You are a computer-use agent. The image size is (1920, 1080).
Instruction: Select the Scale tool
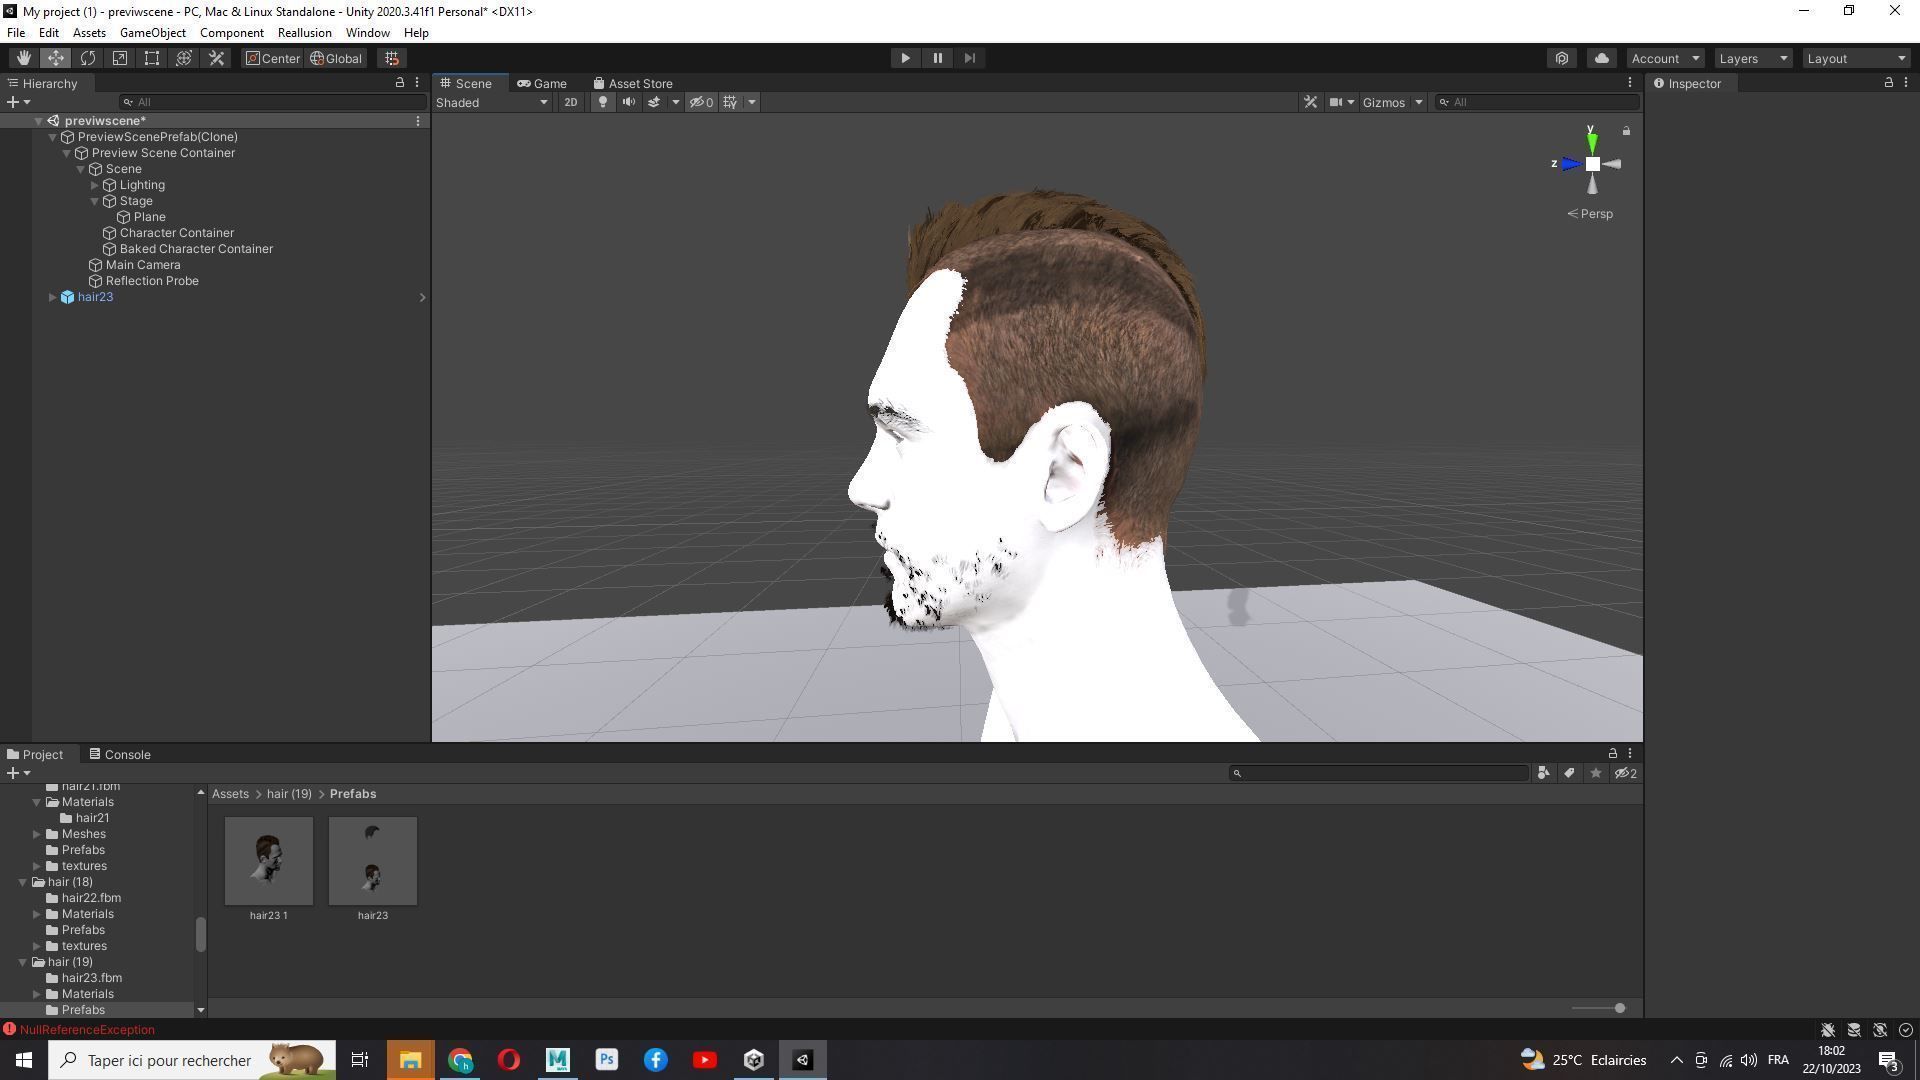(120, 58)
